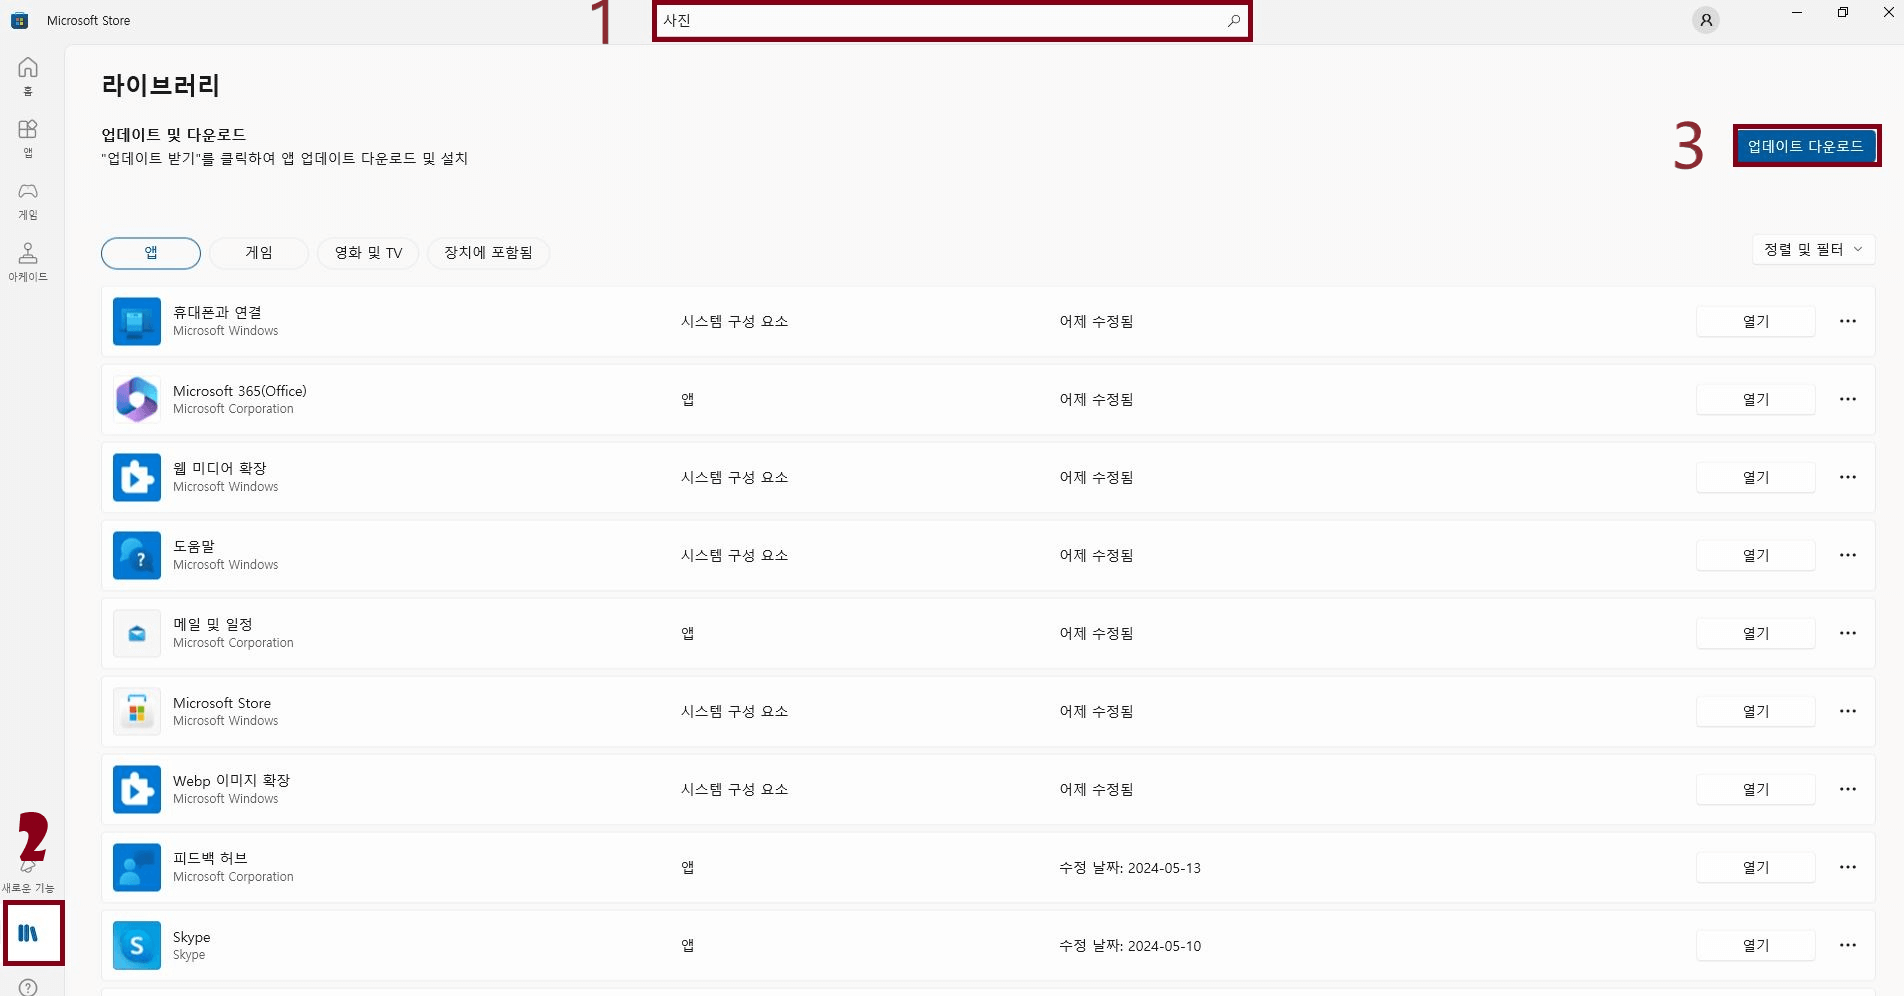Screen dimensions: 1904x996
Task: Open more options for Microsoft Store row
Action: (x=1848, y=711)
